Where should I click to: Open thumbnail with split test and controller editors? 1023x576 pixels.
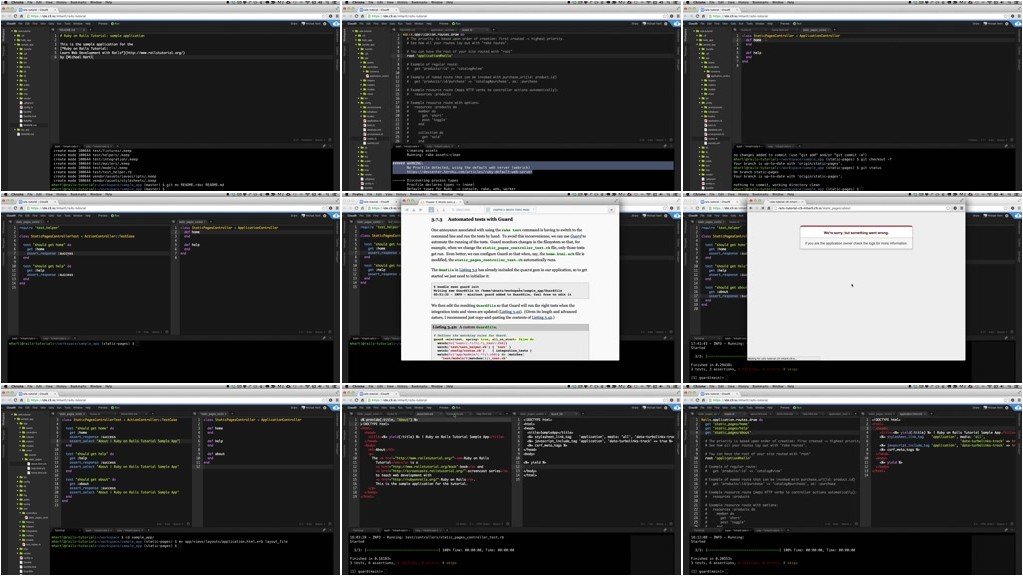[170, 288]
